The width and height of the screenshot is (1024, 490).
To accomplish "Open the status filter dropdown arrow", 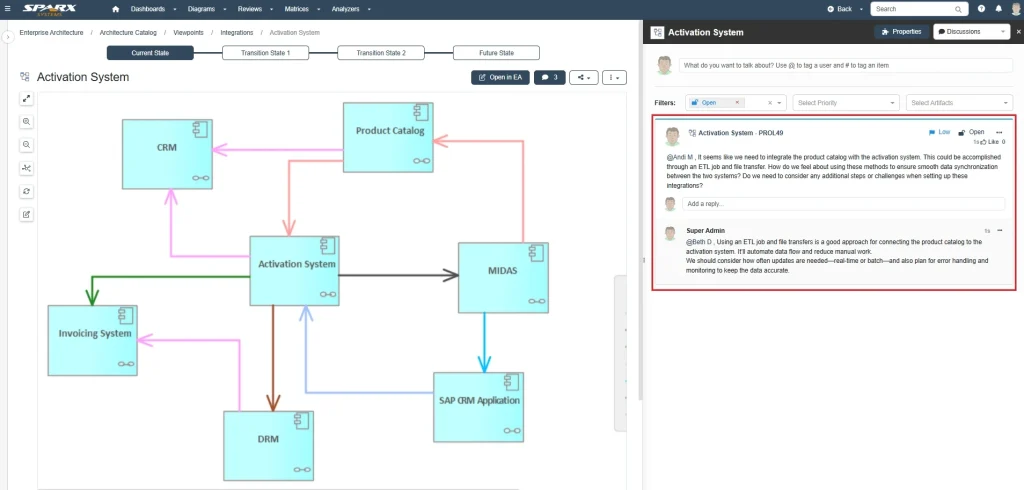I will [x=779, y=103].
